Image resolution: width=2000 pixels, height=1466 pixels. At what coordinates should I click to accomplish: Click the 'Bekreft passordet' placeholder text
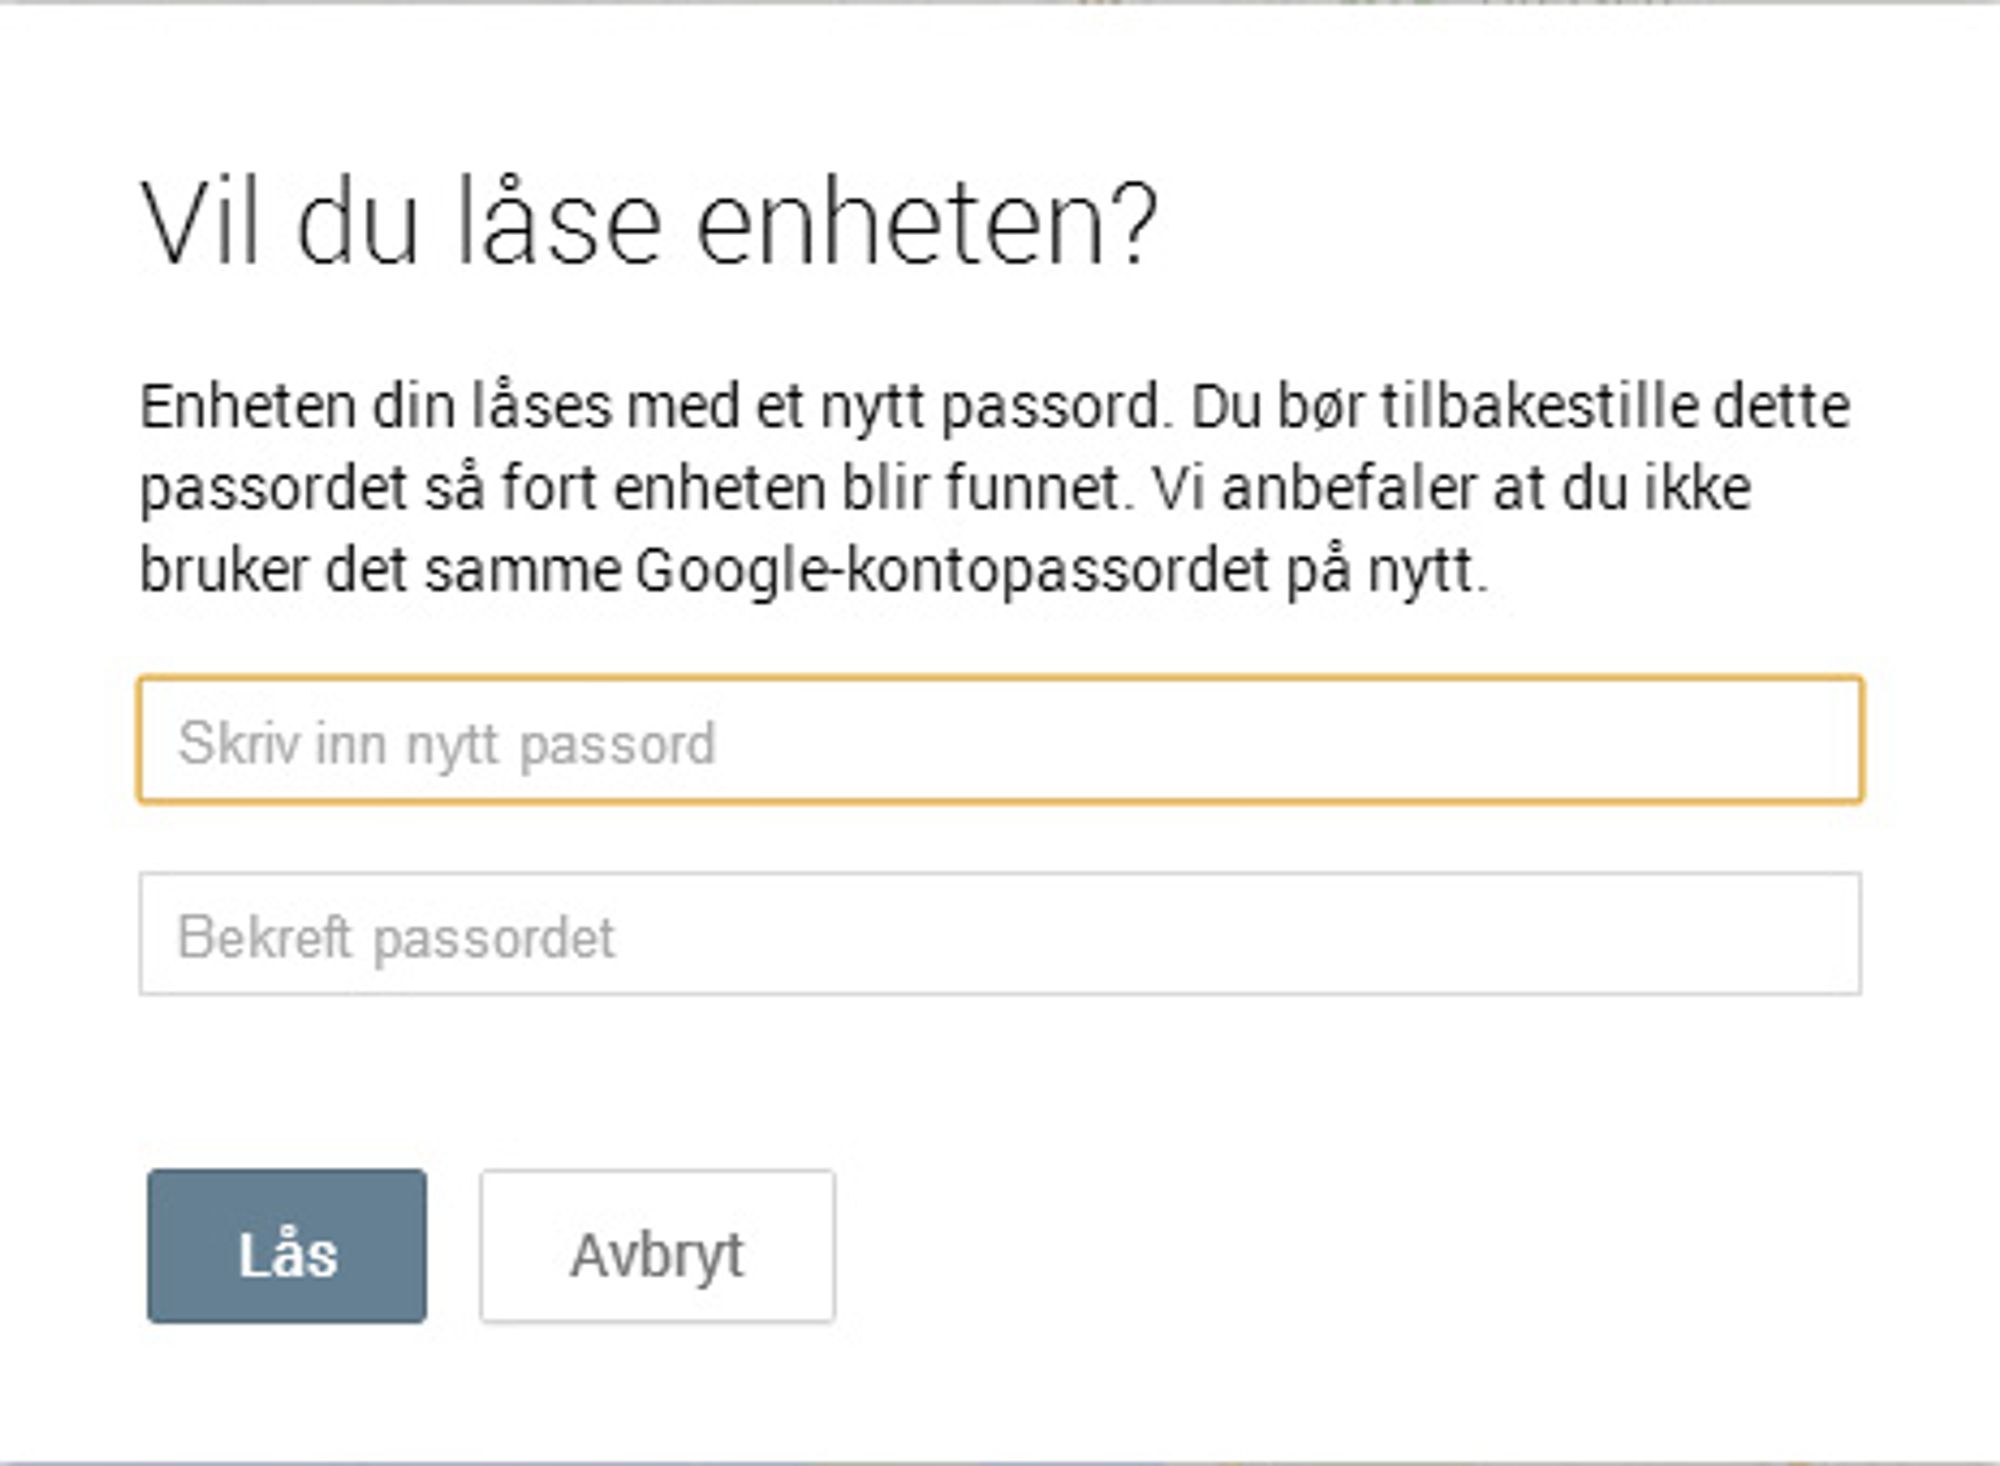click(x=396, y=938)
